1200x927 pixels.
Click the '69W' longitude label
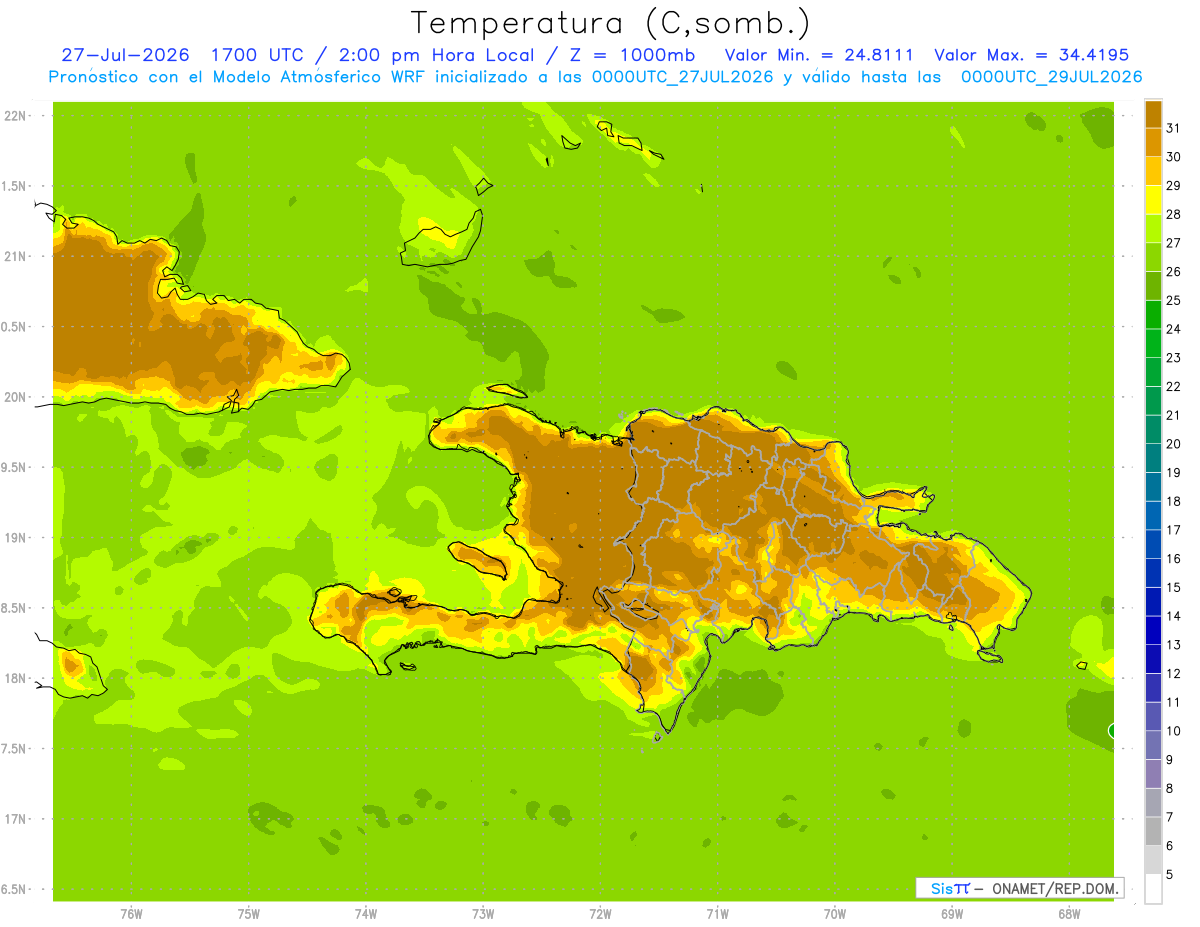[952, 914]
